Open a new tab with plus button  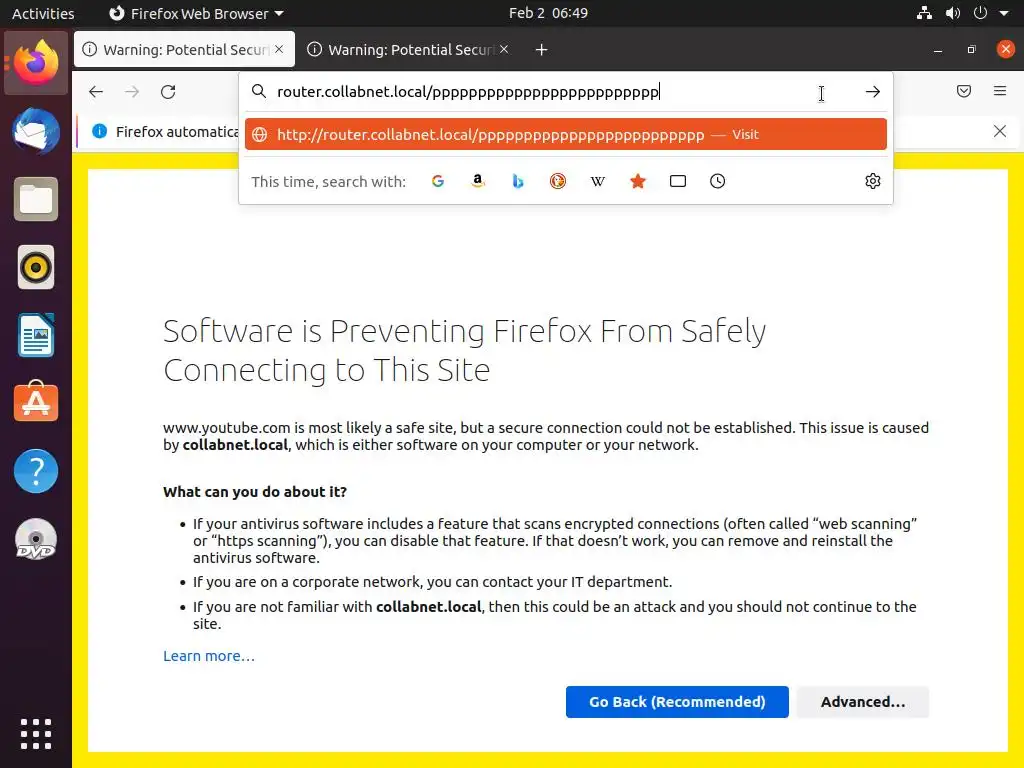click(541, 50)
